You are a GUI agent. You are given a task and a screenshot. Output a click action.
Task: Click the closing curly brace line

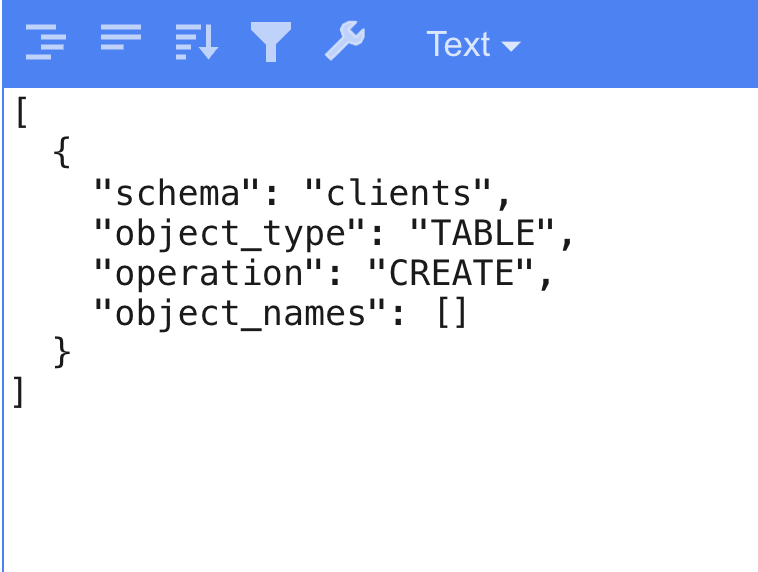(x=61, y=353)
